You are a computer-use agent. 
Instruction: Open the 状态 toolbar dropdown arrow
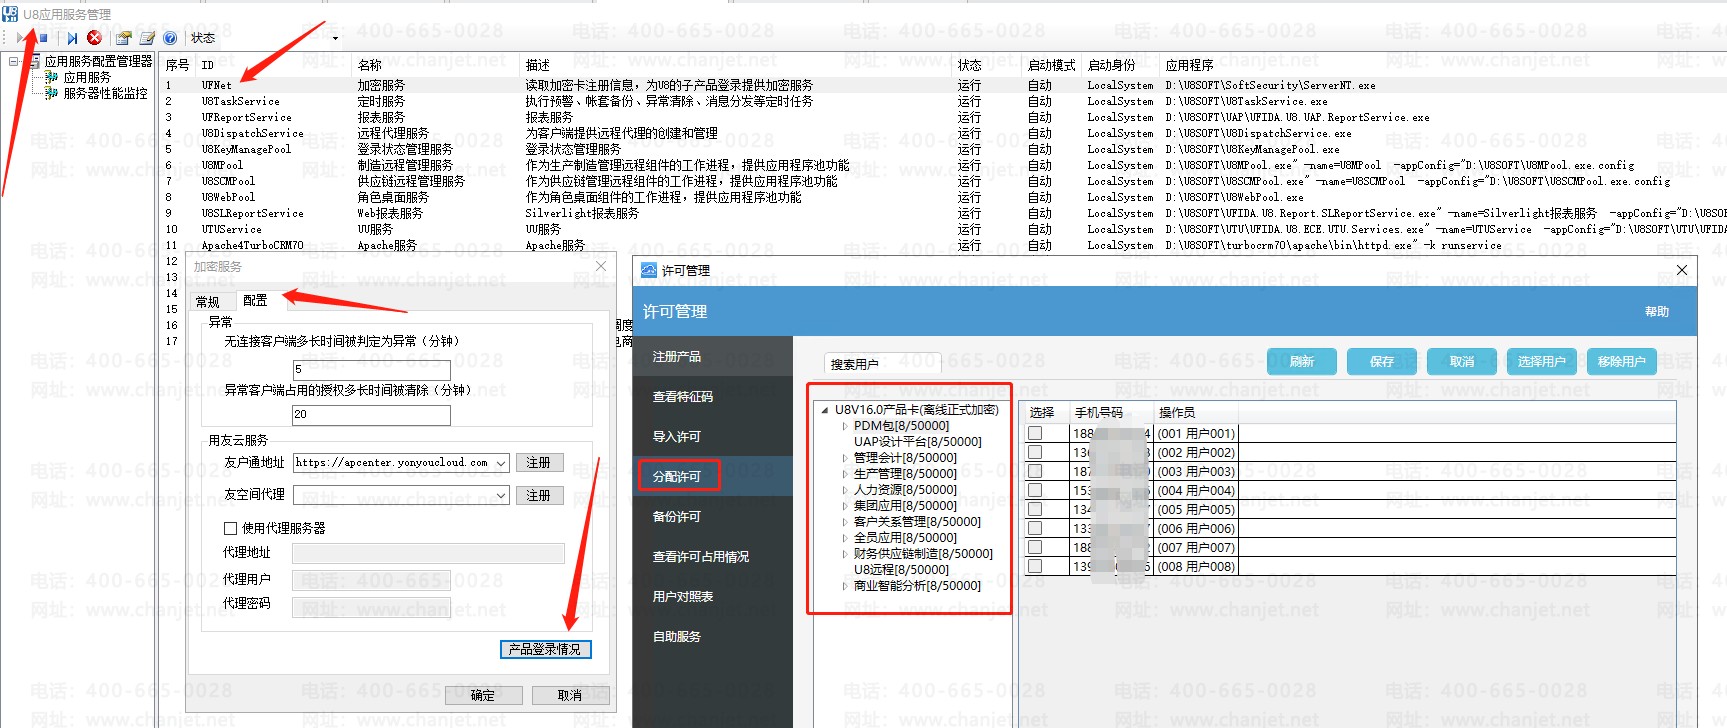coord(335,39)
